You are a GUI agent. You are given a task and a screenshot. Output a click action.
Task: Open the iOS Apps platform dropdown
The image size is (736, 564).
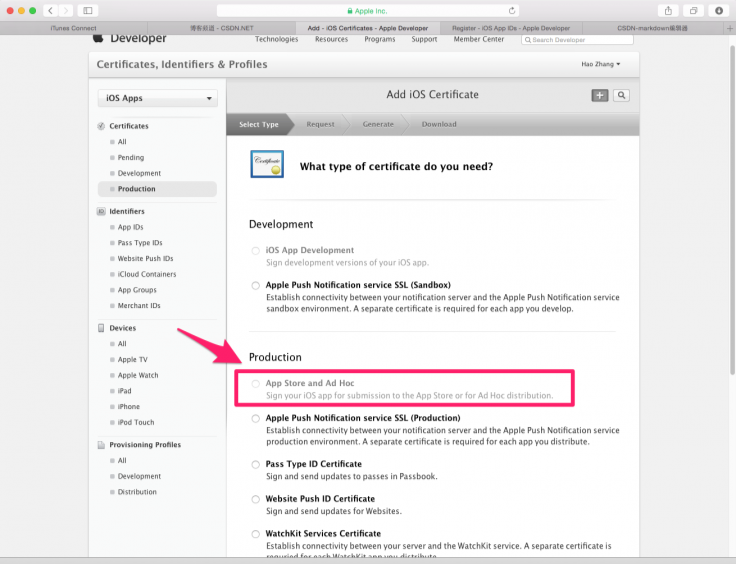158,98
